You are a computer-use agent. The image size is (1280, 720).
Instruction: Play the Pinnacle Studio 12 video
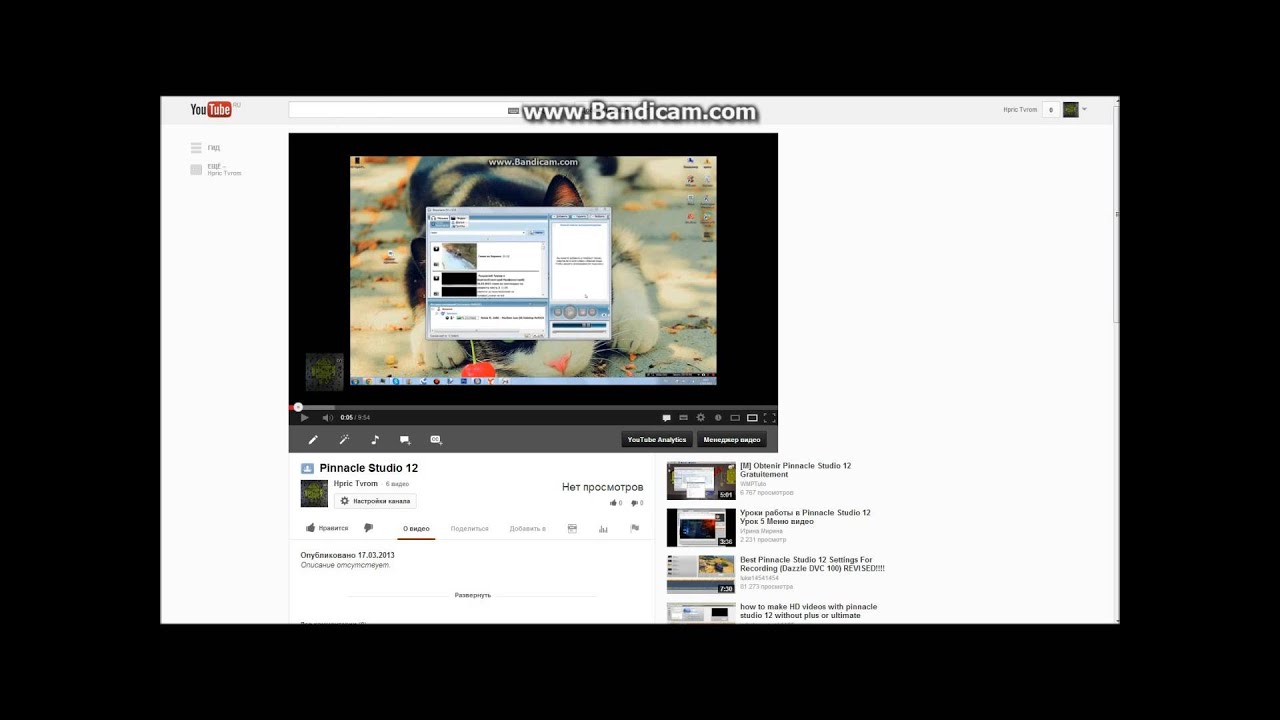click(x=305, y=418)
